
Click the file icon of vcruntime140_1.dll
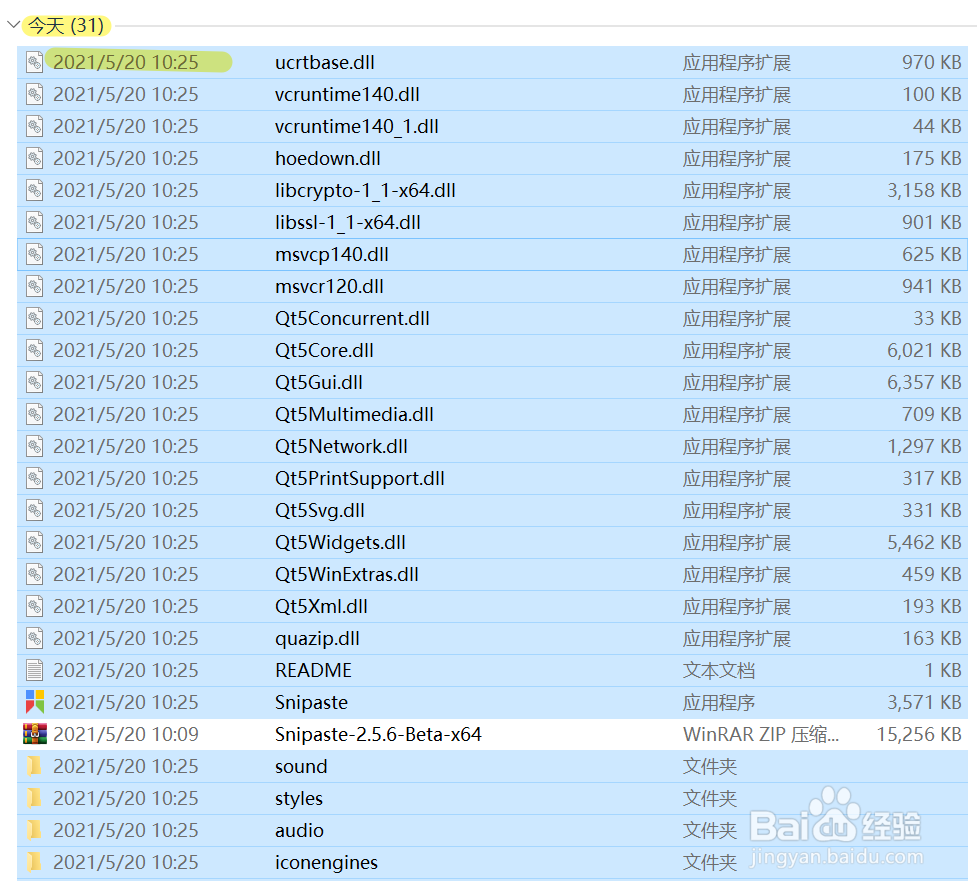(x=35, y=127)
